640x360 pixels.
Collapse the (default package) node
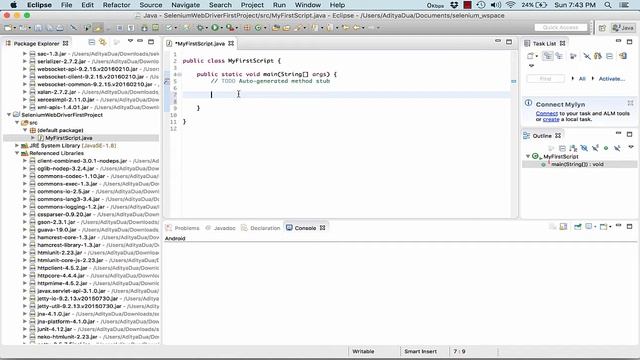click(x=25, y=130)
